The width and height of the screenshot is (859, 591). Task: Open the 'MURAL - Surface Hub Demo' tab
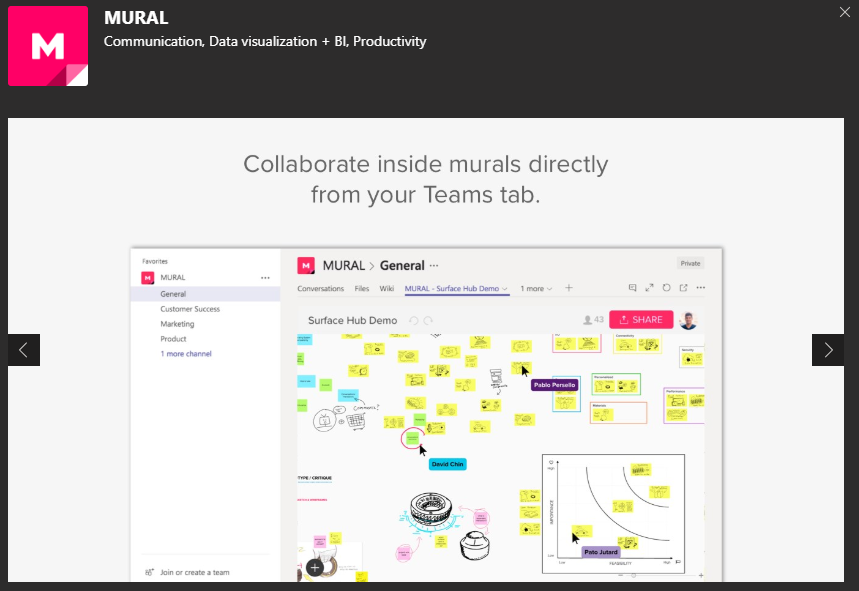click(x=456, y=289)
